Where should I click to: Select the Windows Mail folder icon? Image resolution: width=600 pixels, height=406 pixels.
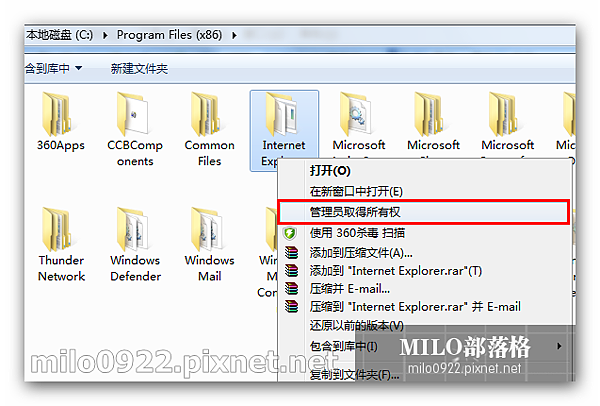pyautogui.click(x=207, y=230)
